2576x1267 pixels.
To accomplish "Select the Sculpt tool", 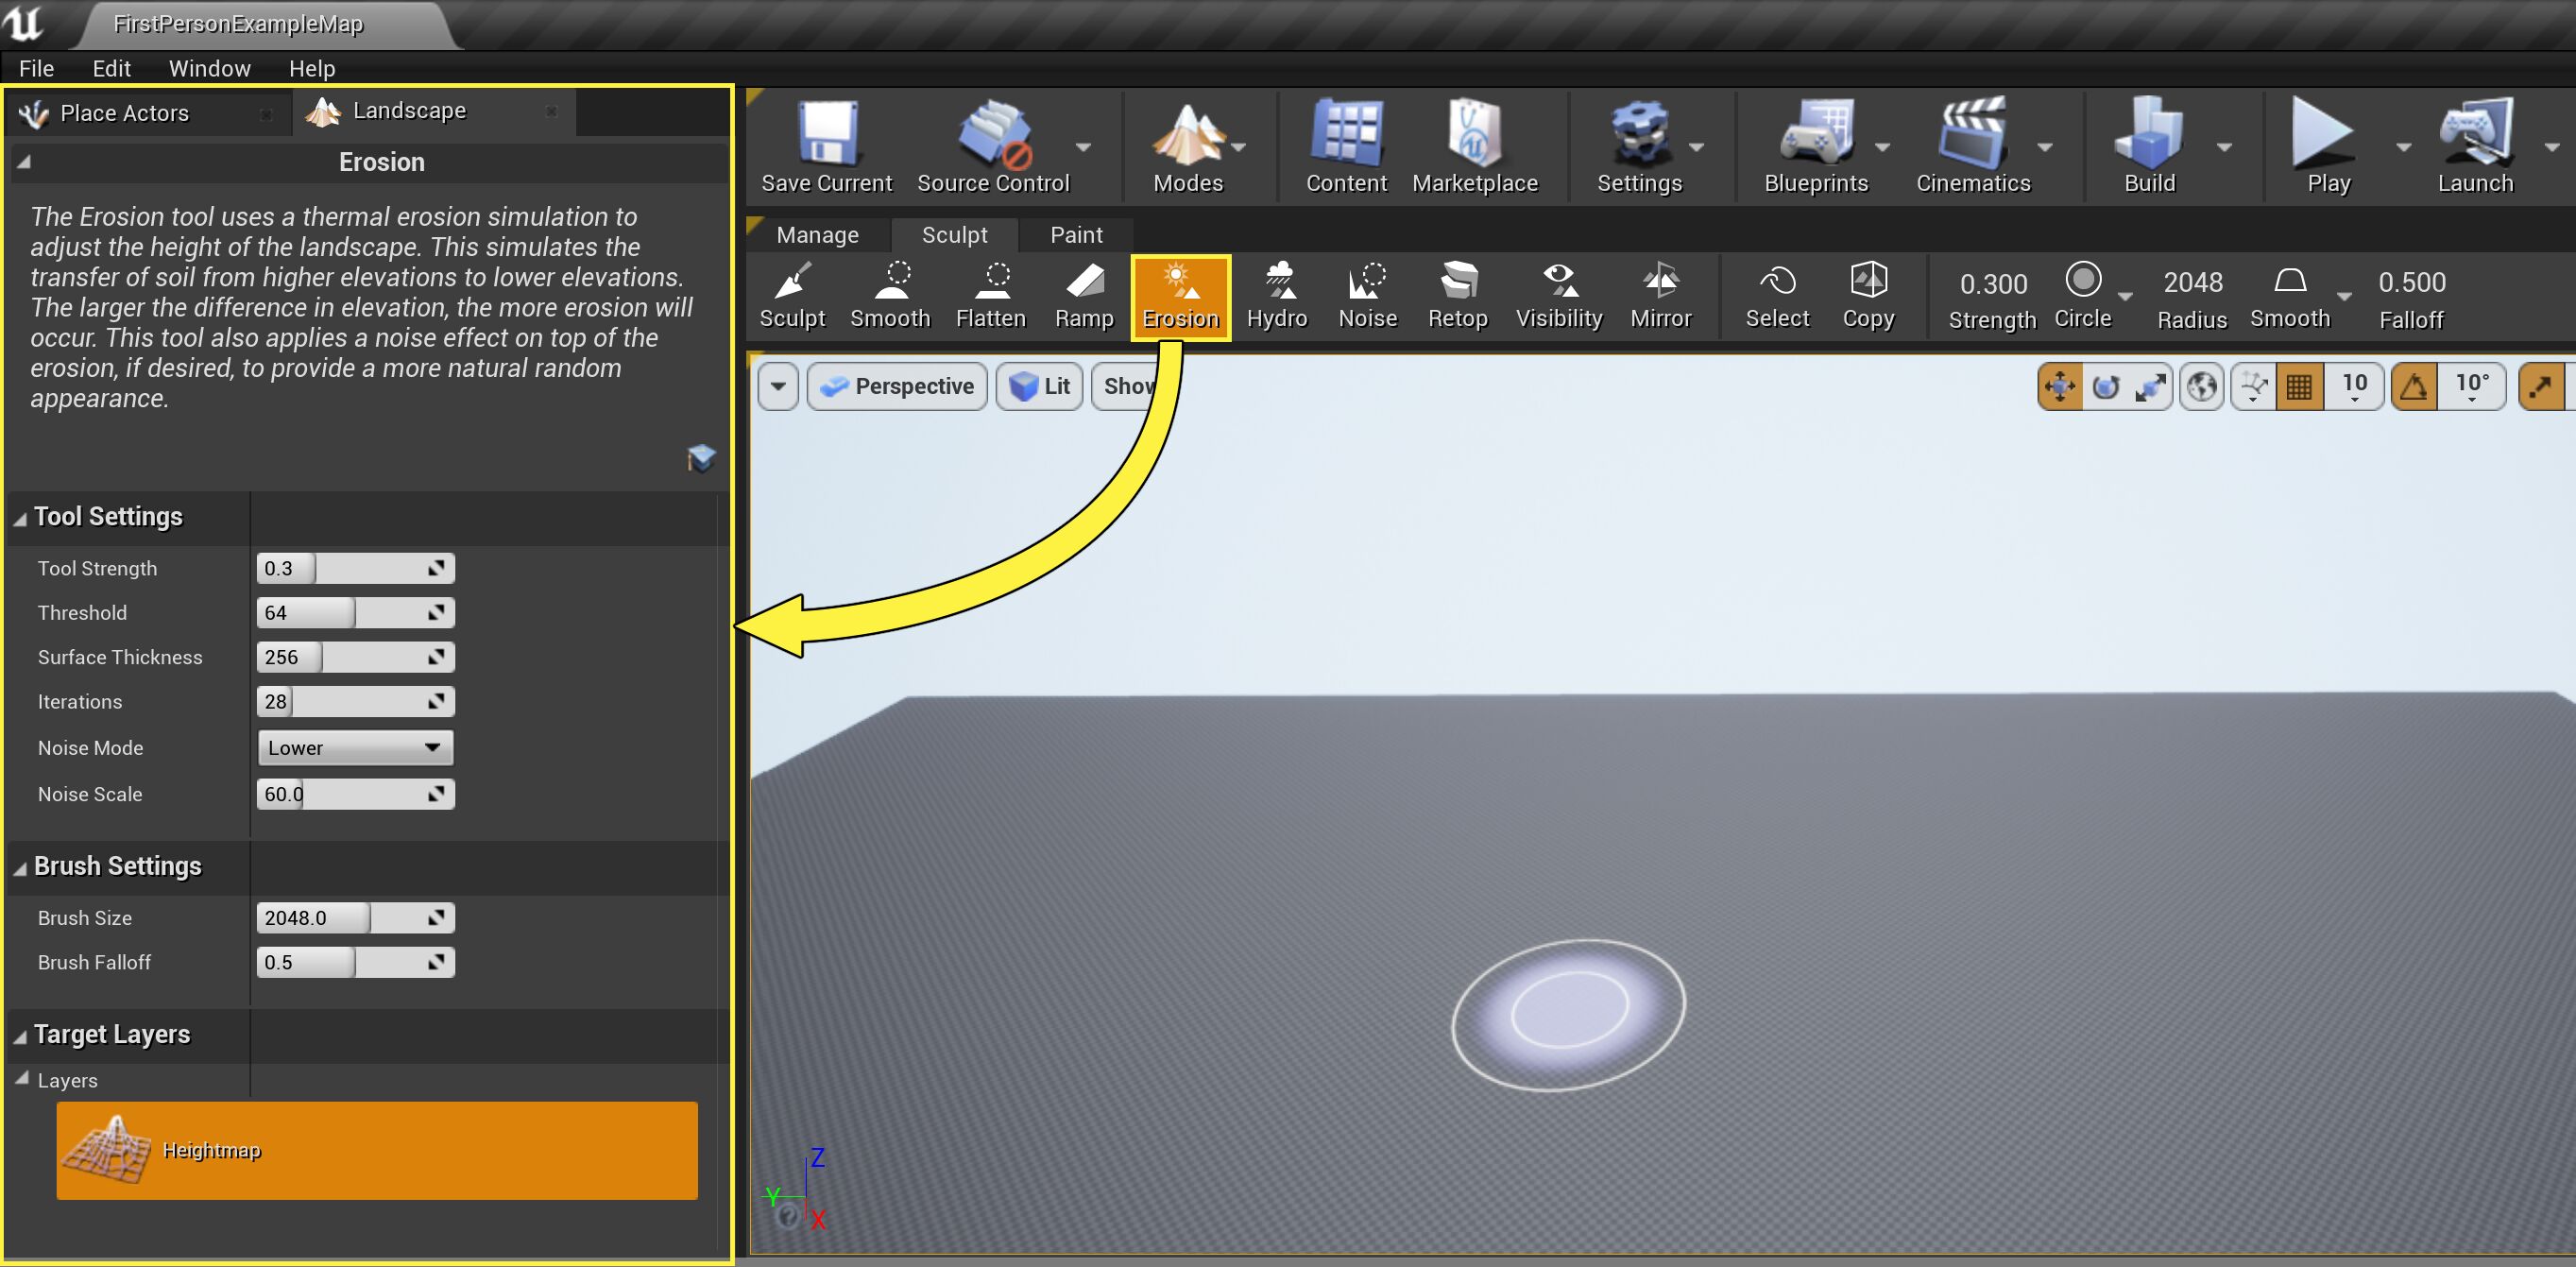I will 791,295.
